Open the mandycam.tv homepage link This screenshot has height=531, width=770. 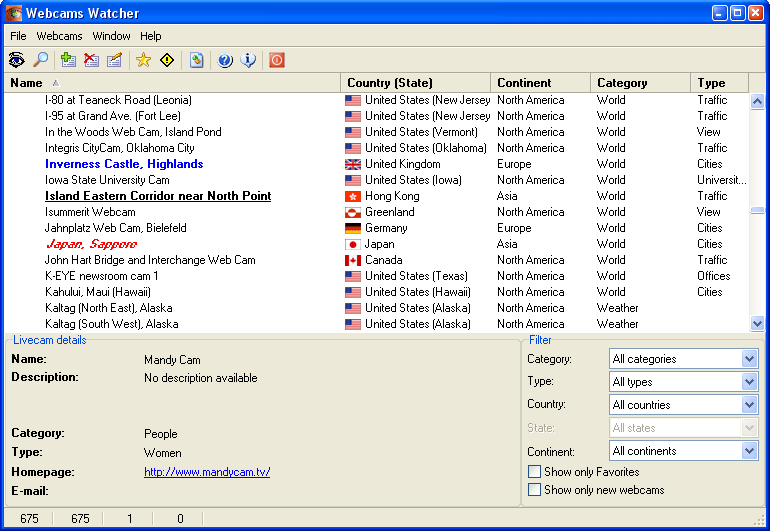[207, 472]
